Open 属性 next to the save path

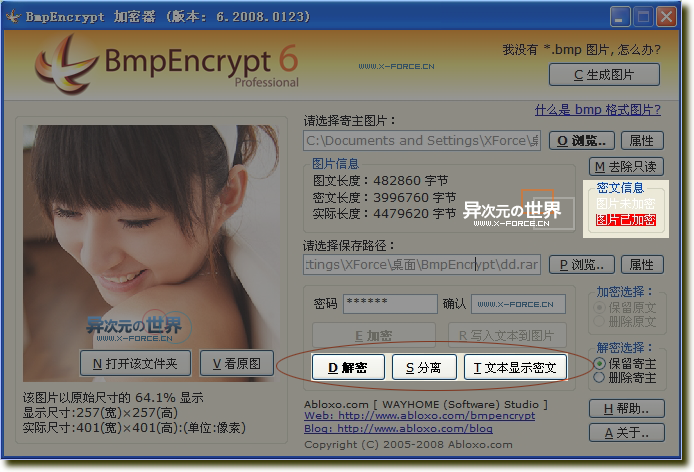coord(642,265)
